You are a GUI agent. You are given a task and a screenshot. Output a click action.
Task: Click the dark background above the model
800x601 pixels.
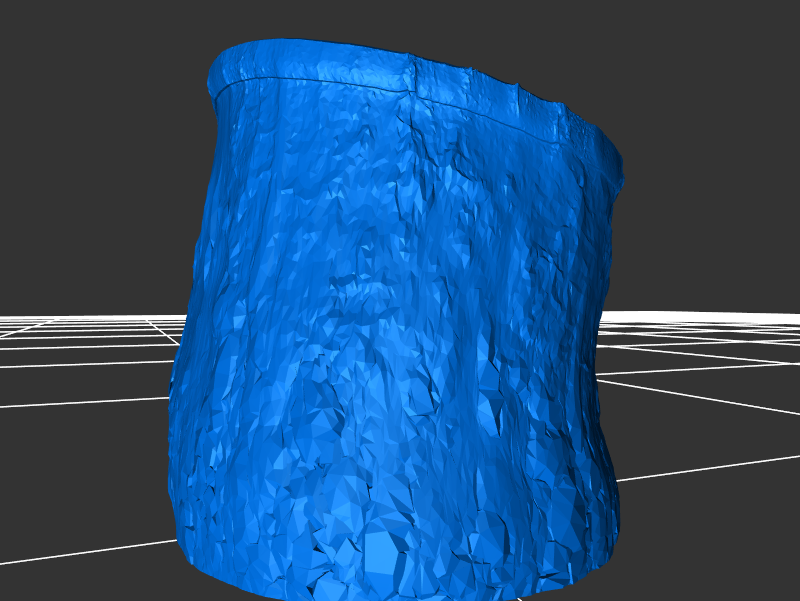click(400, 20)
